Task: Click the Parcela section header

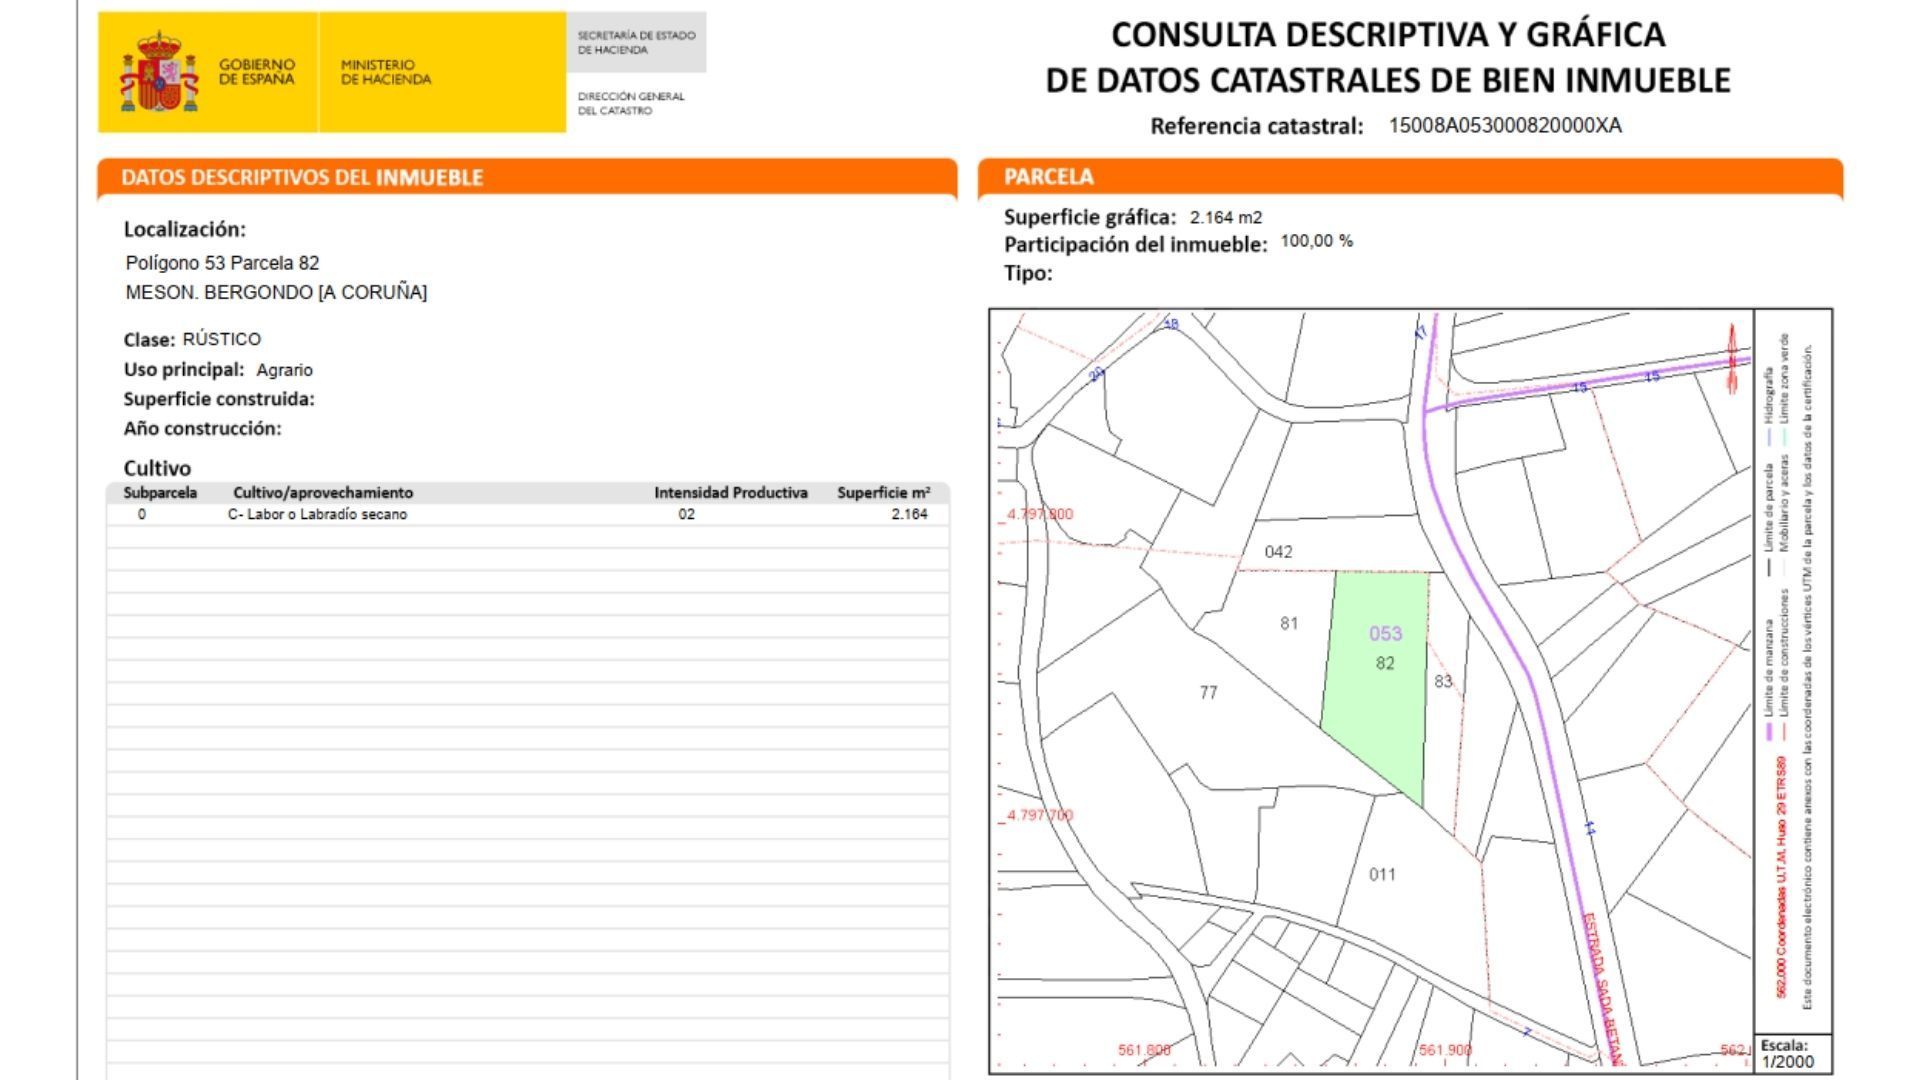Action: [x=1048, y=177]
